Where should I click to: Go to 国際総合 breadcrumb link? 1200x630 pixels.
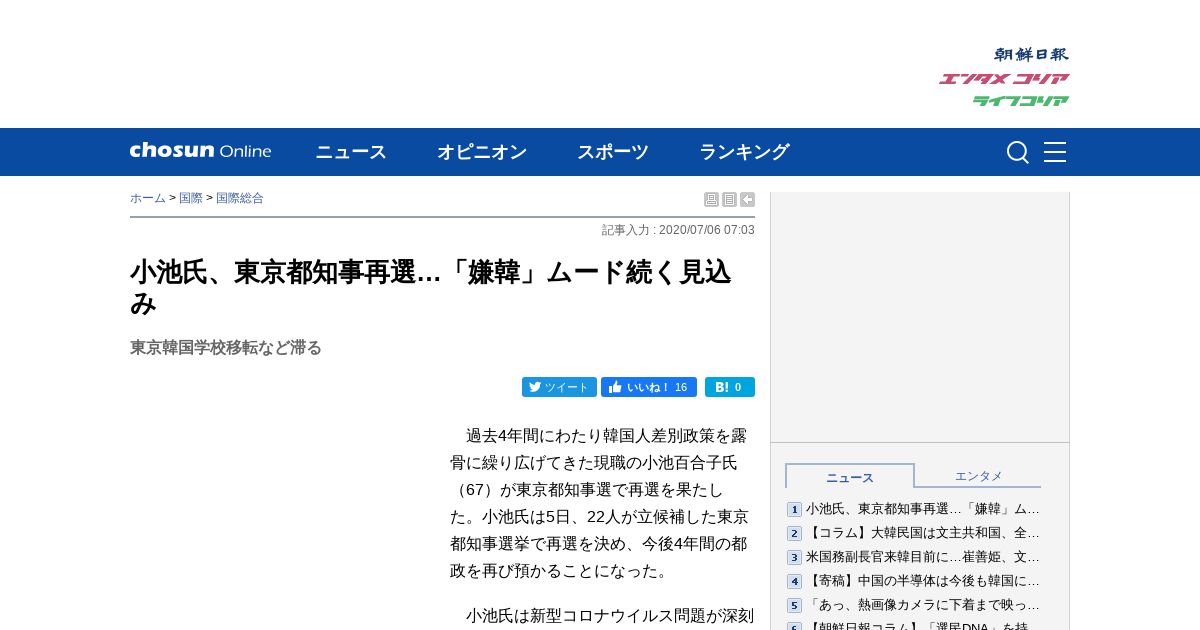[240, 198]
